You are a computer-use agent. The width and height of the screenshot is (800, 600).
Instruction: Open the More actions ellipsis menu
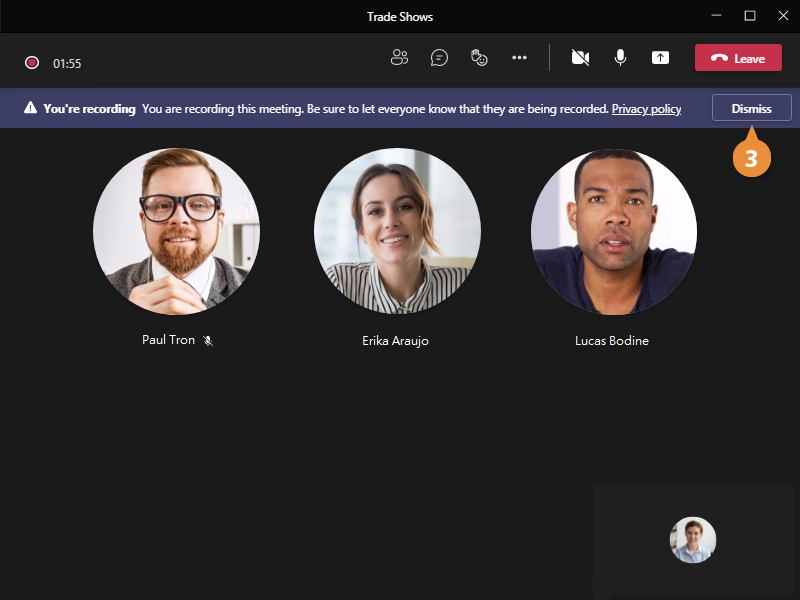tap(519, 58)
